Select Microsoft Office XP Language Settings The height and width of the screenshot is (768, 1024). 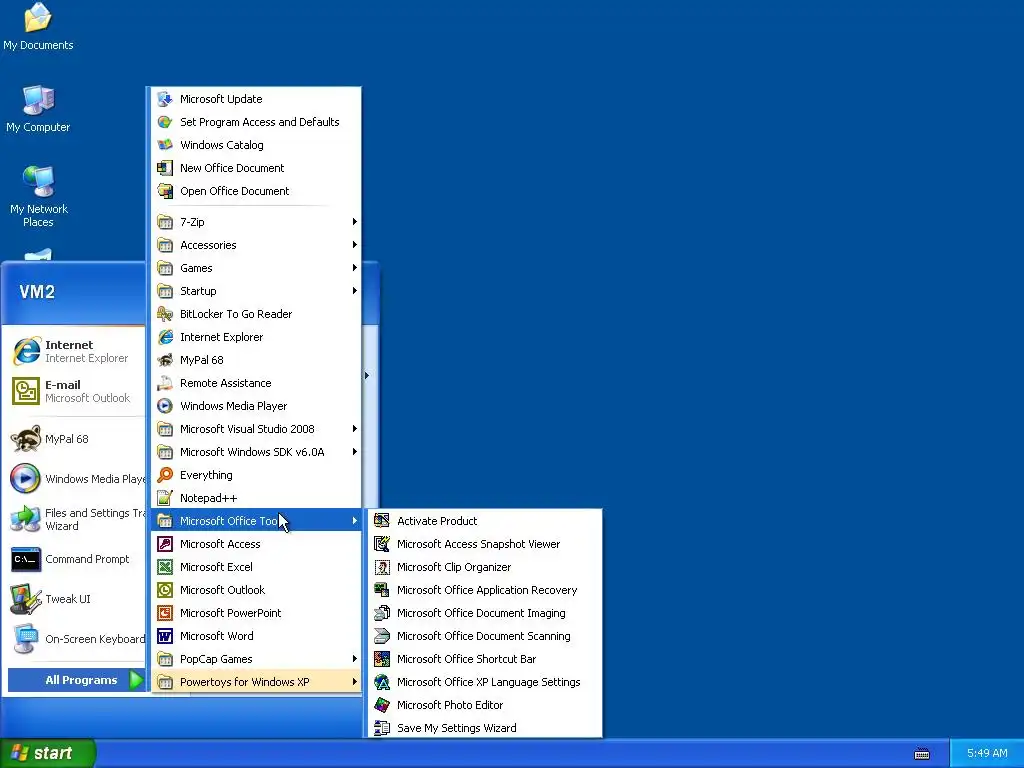pyautogui.click(x=485, y=682)
